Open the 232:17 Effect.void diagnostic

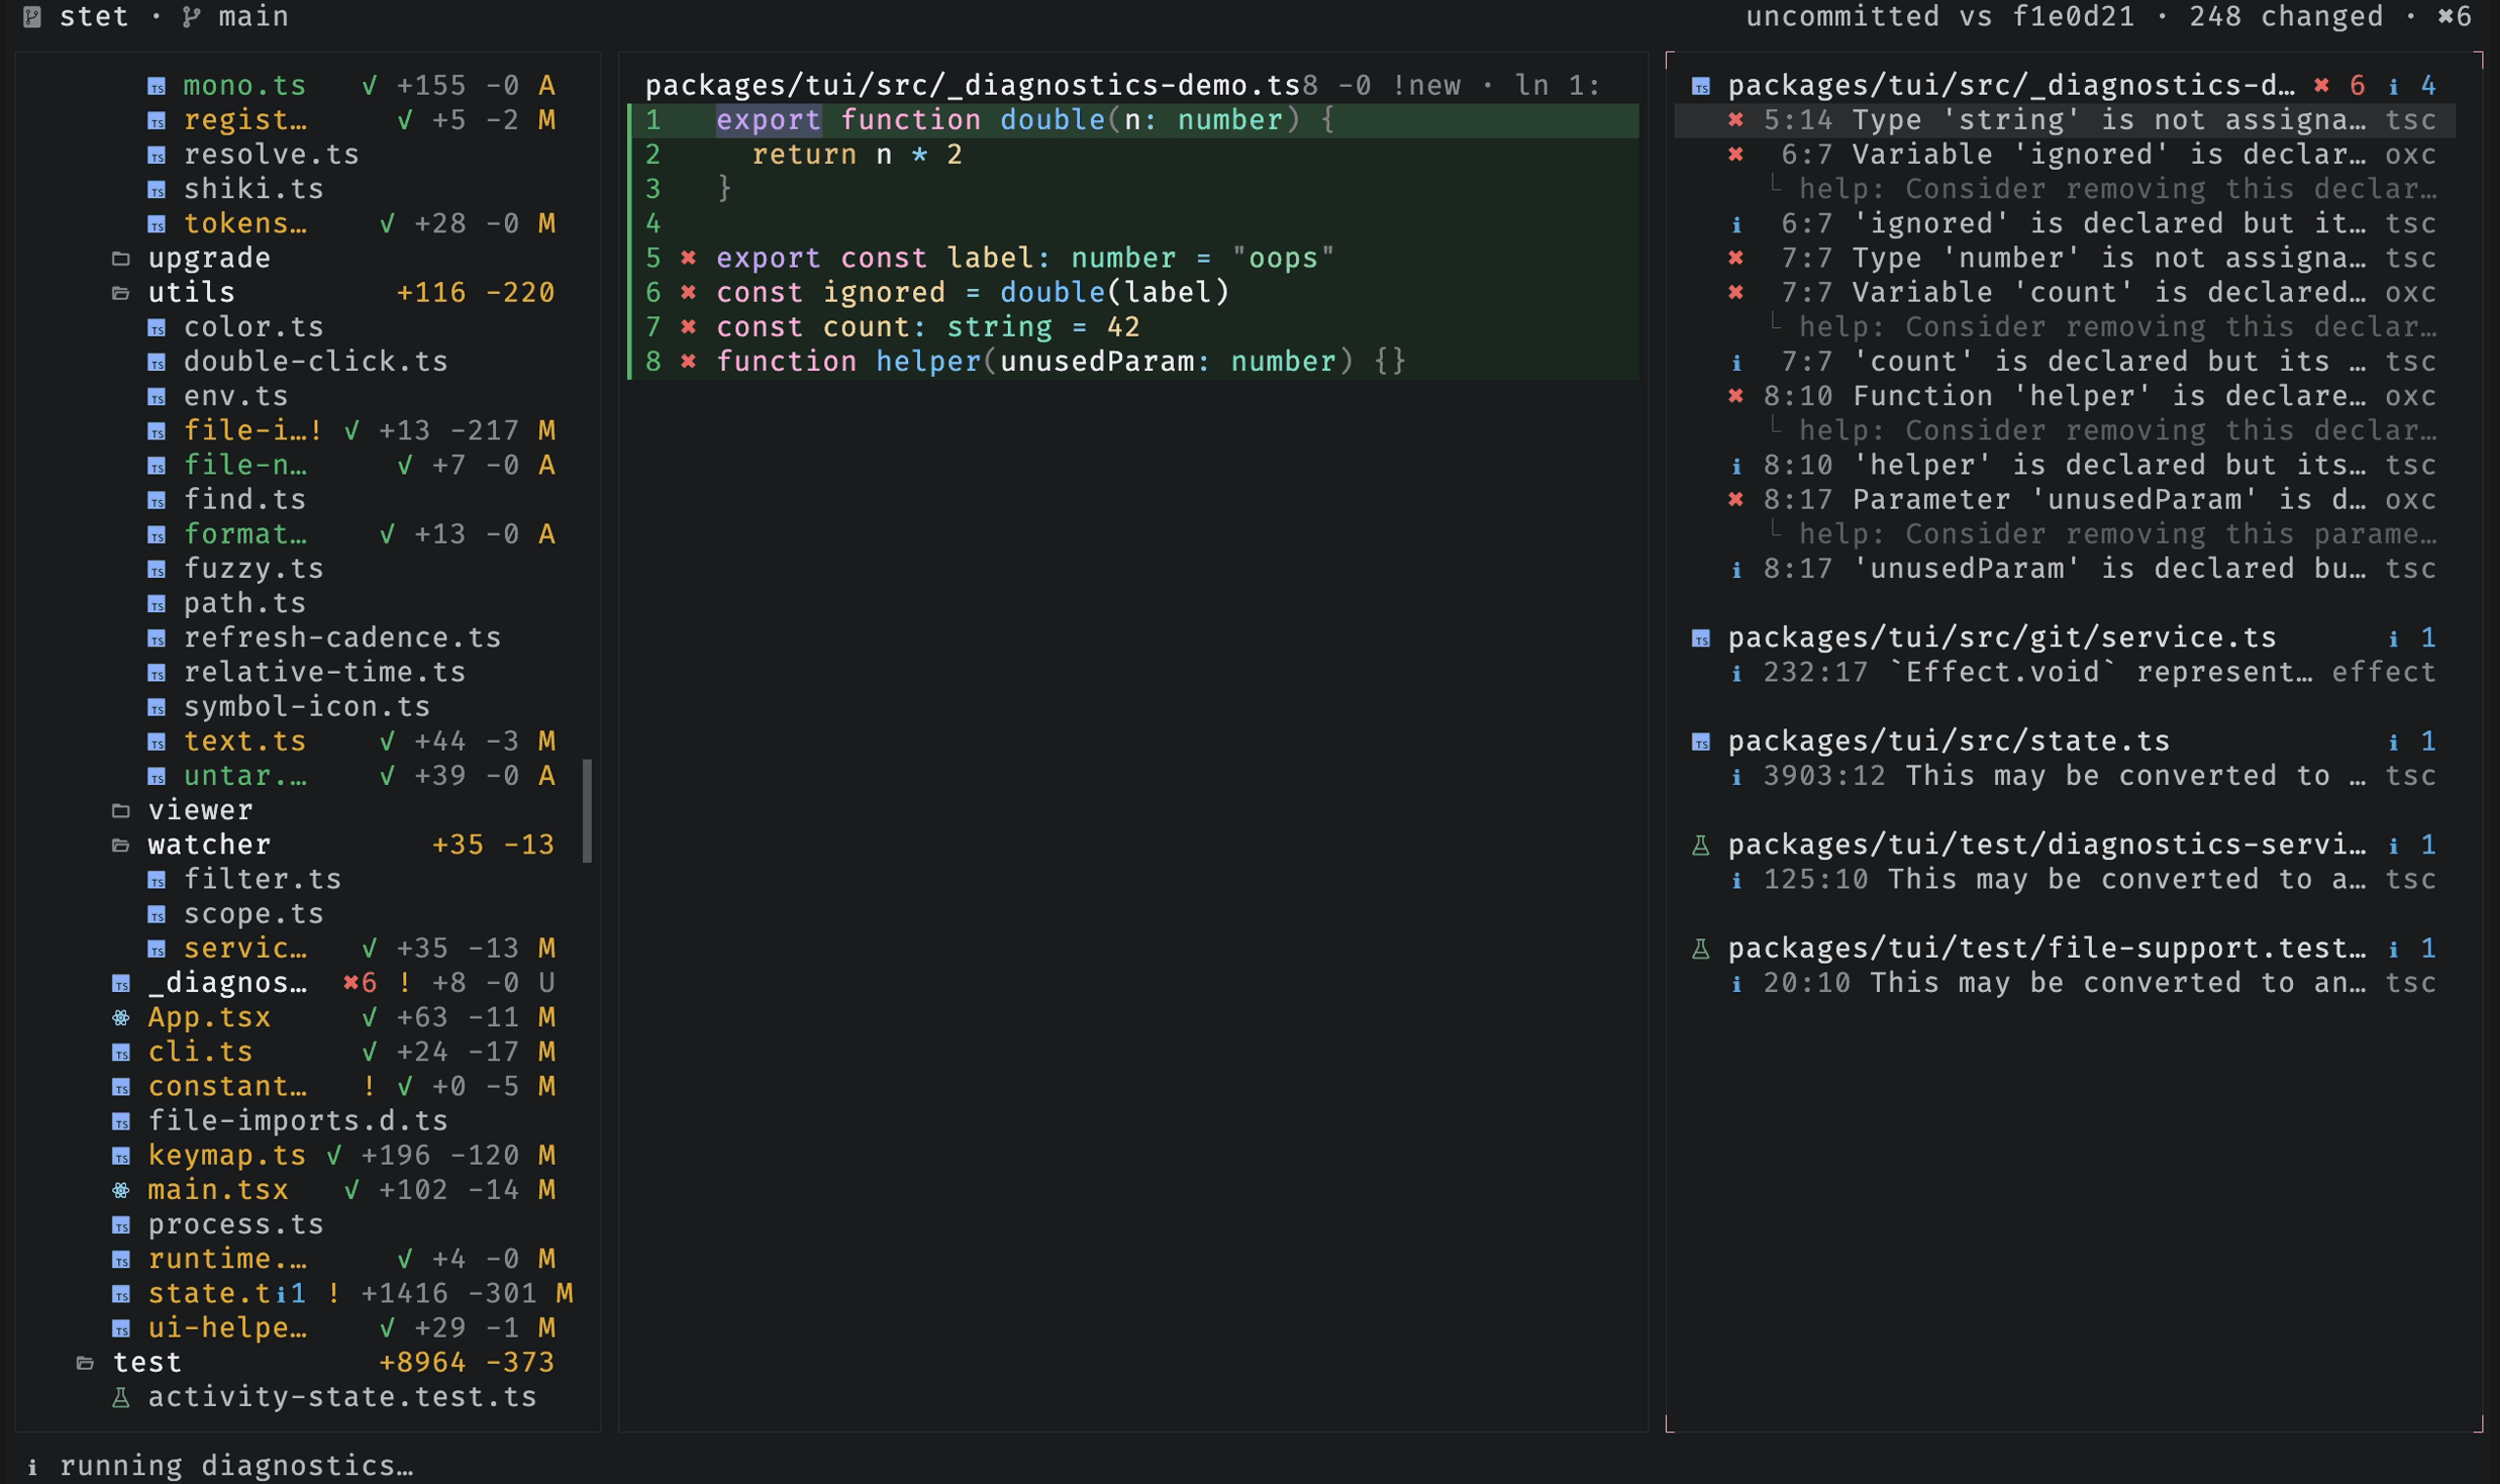click(x=2064, y=673)
